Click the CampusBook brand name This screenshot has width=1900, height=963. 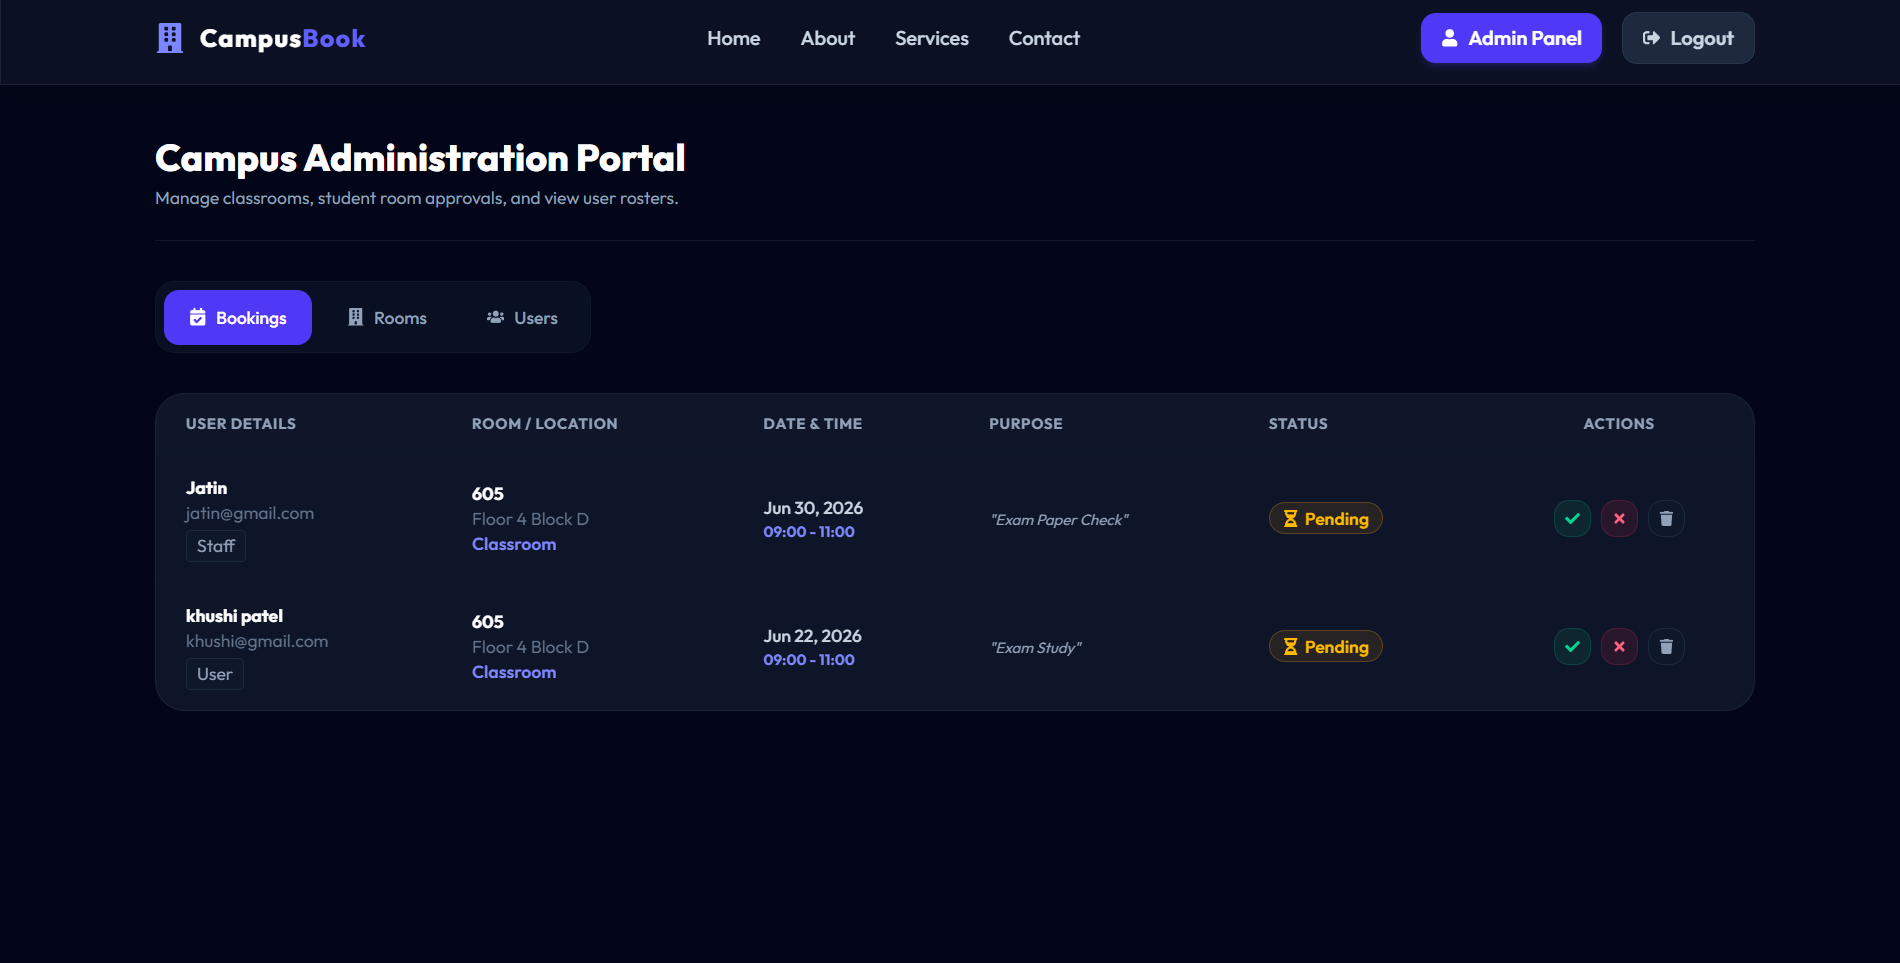point(282,38)
